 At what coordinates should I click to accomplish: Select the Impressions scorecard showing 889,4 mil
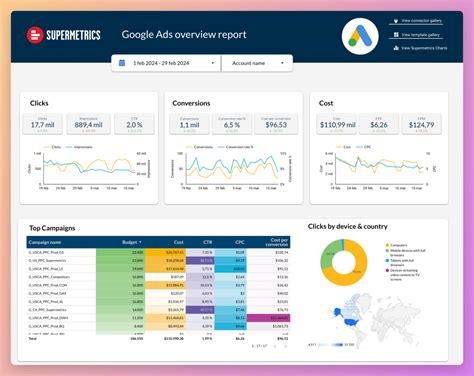pos(88,124)
